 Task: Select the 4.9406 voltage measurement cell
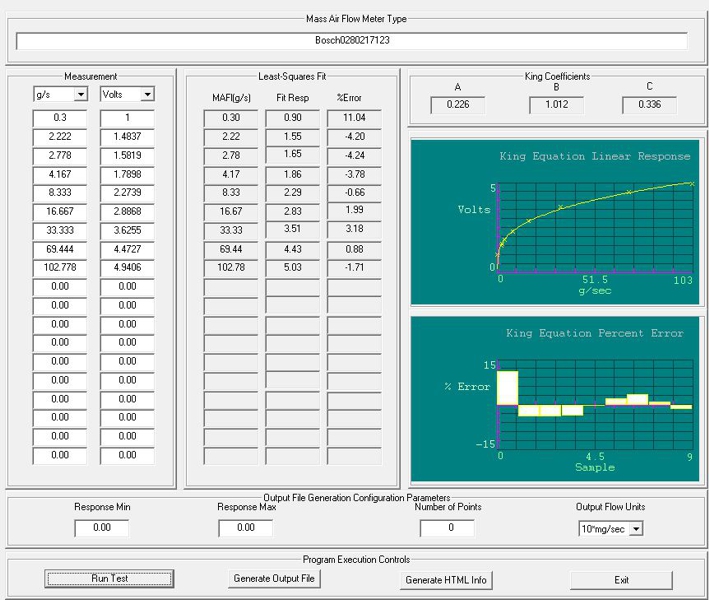[x=127, y=268]
